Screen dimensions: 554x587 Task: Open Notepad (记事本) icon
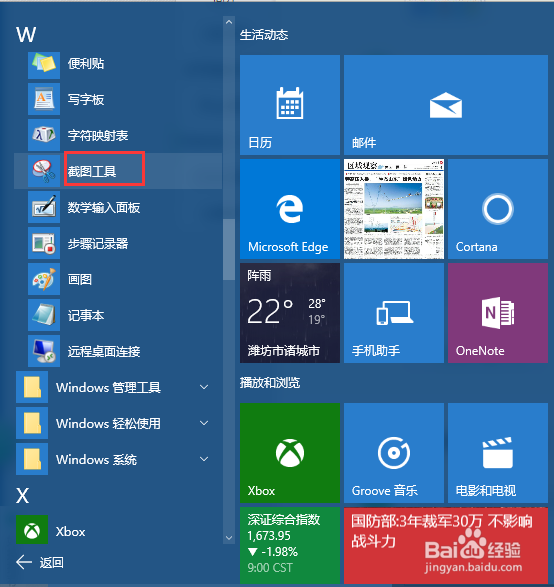point(44,315)
